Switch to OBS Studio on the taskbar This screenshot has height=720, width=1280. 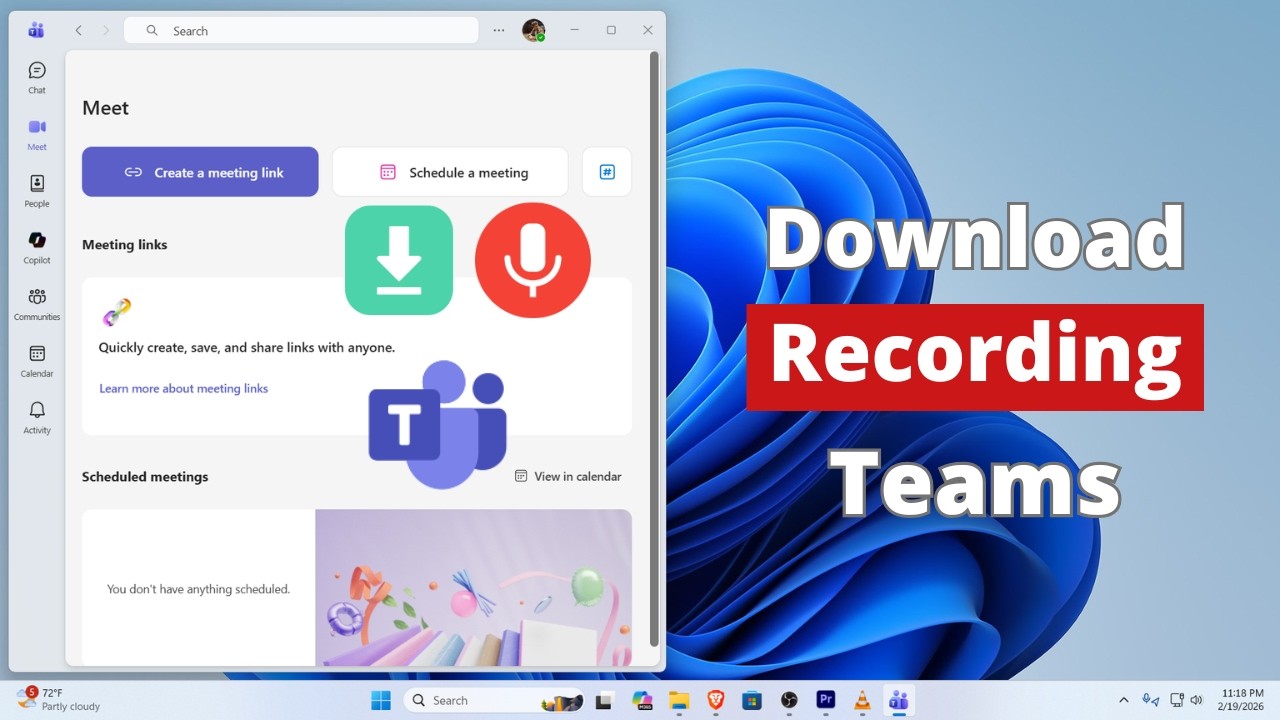[789, 700]
